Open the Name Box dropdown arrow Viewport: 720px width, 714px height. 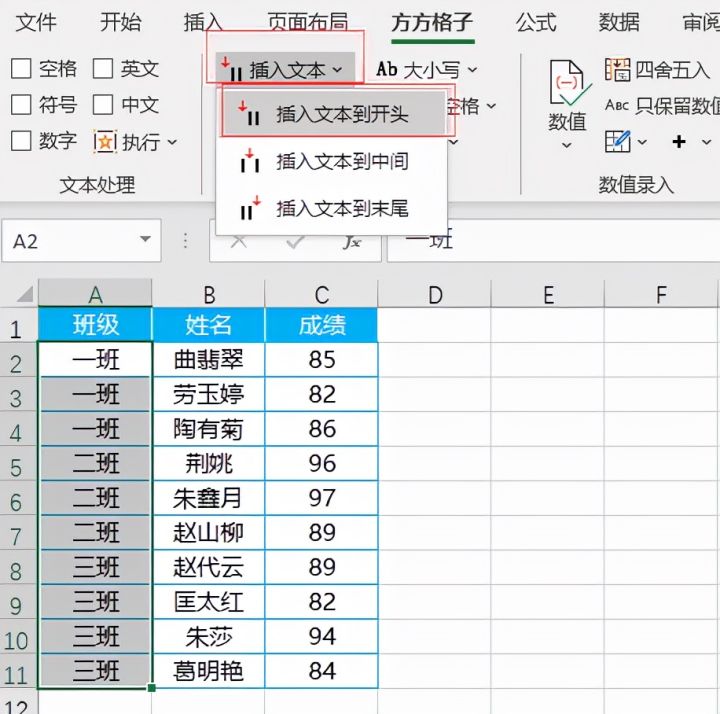point(145,239)
